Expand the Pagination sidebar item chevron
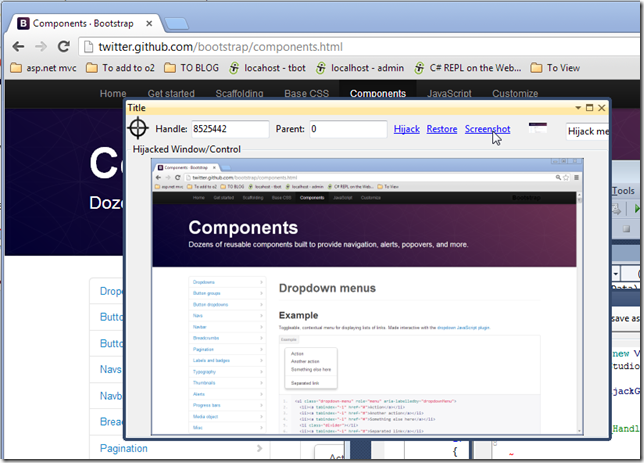644x463 pixels. 258,450
